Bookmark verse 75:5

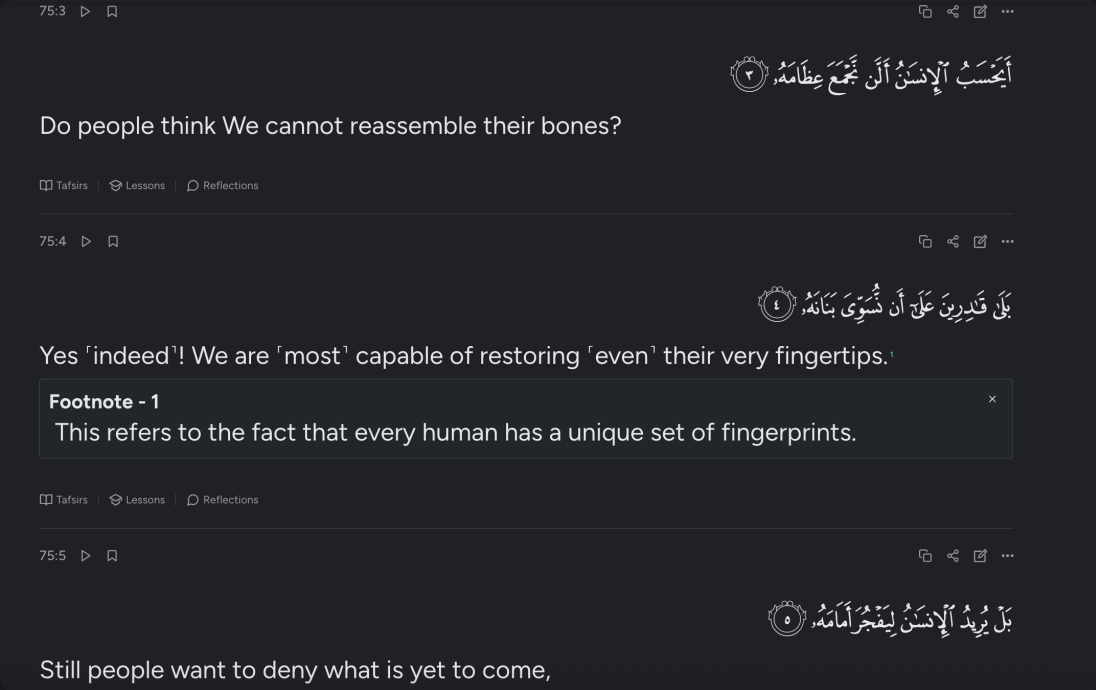tap(111, 556)
